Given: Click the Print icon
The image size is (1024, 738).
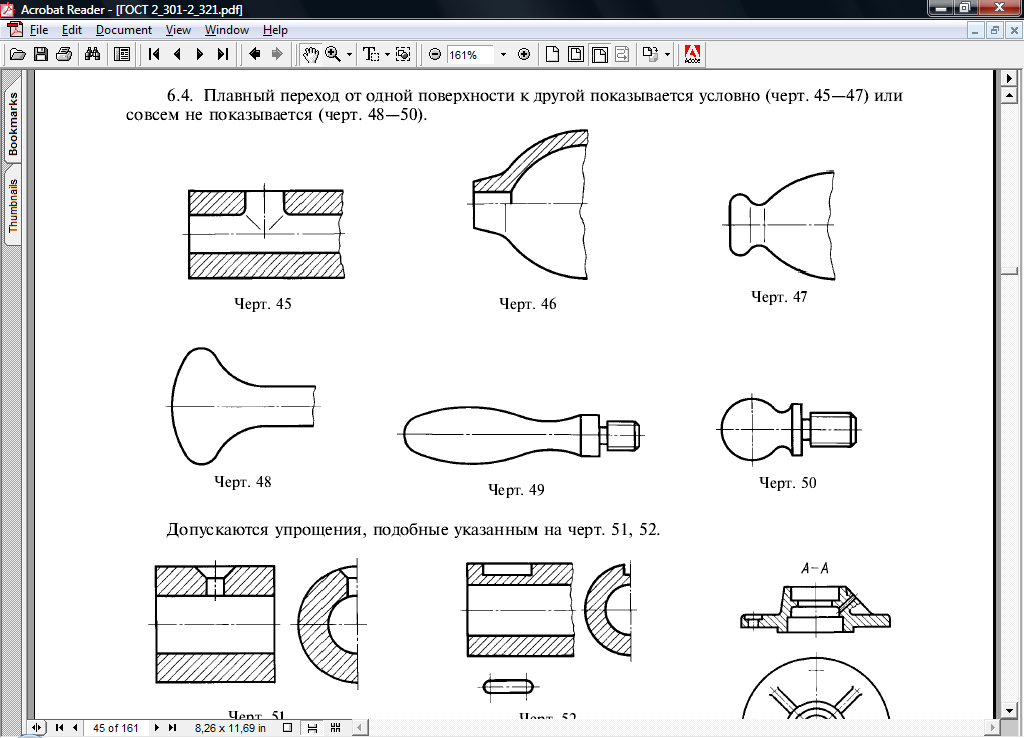Looking at the screenshot, I should 64,54.
